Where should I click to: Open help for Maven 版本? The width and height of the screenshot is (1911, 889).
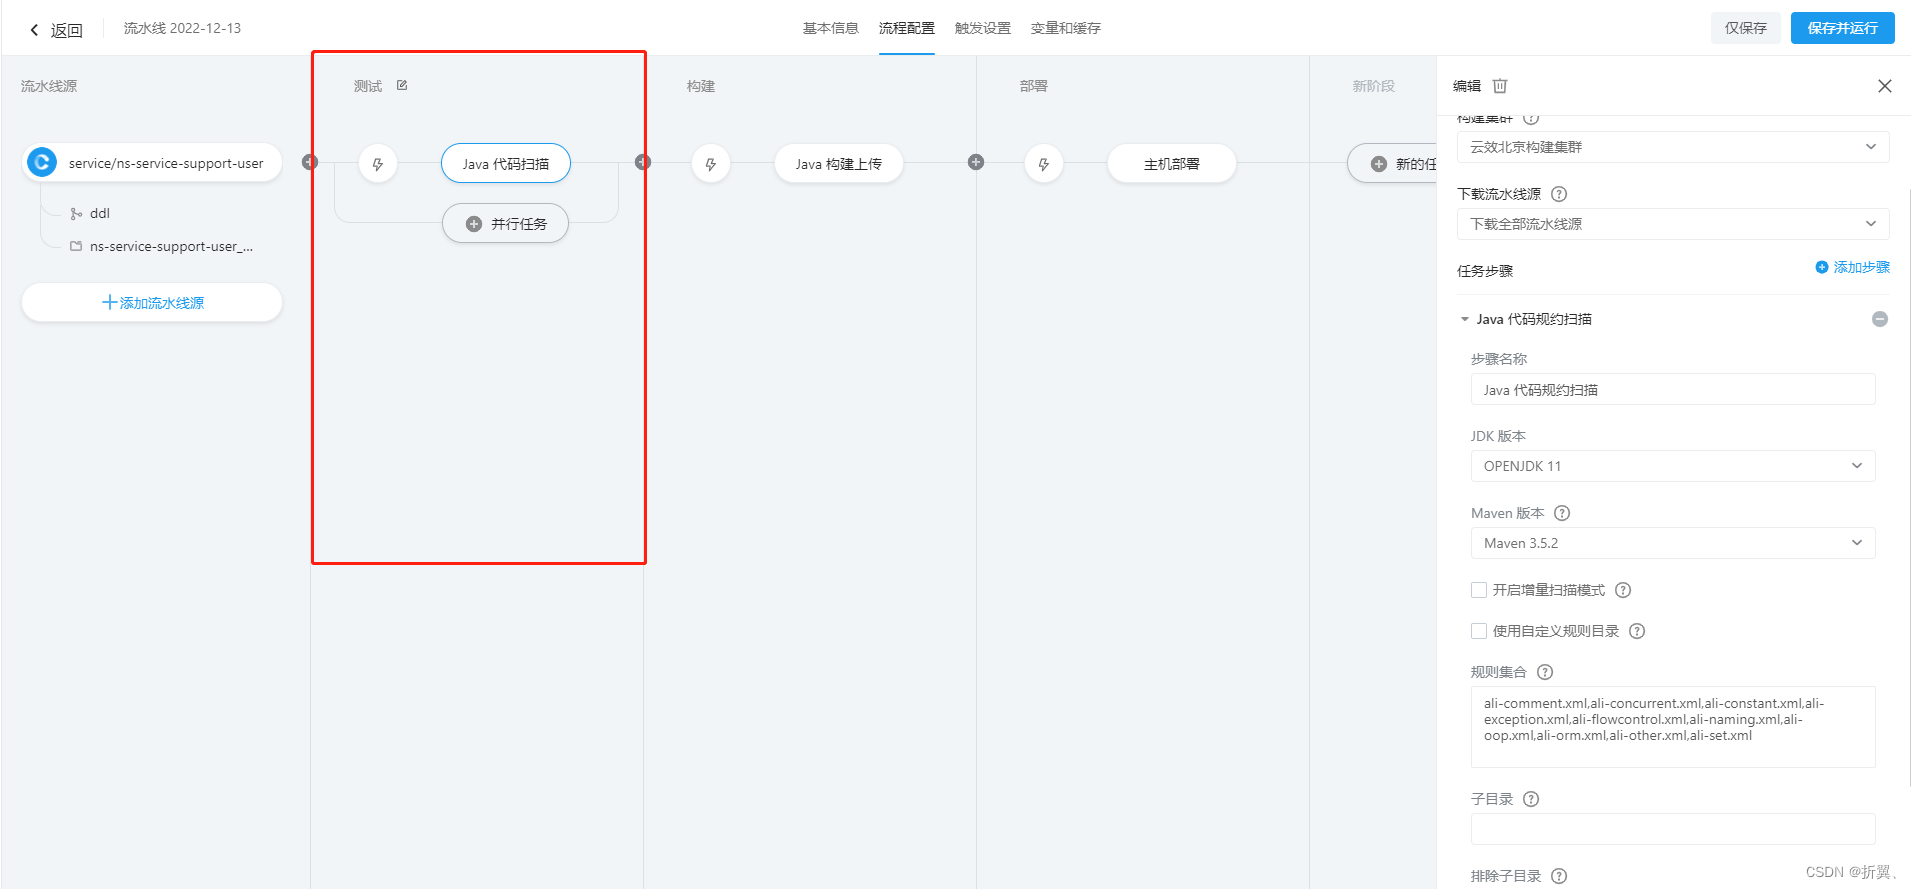tap(1562, 513)
